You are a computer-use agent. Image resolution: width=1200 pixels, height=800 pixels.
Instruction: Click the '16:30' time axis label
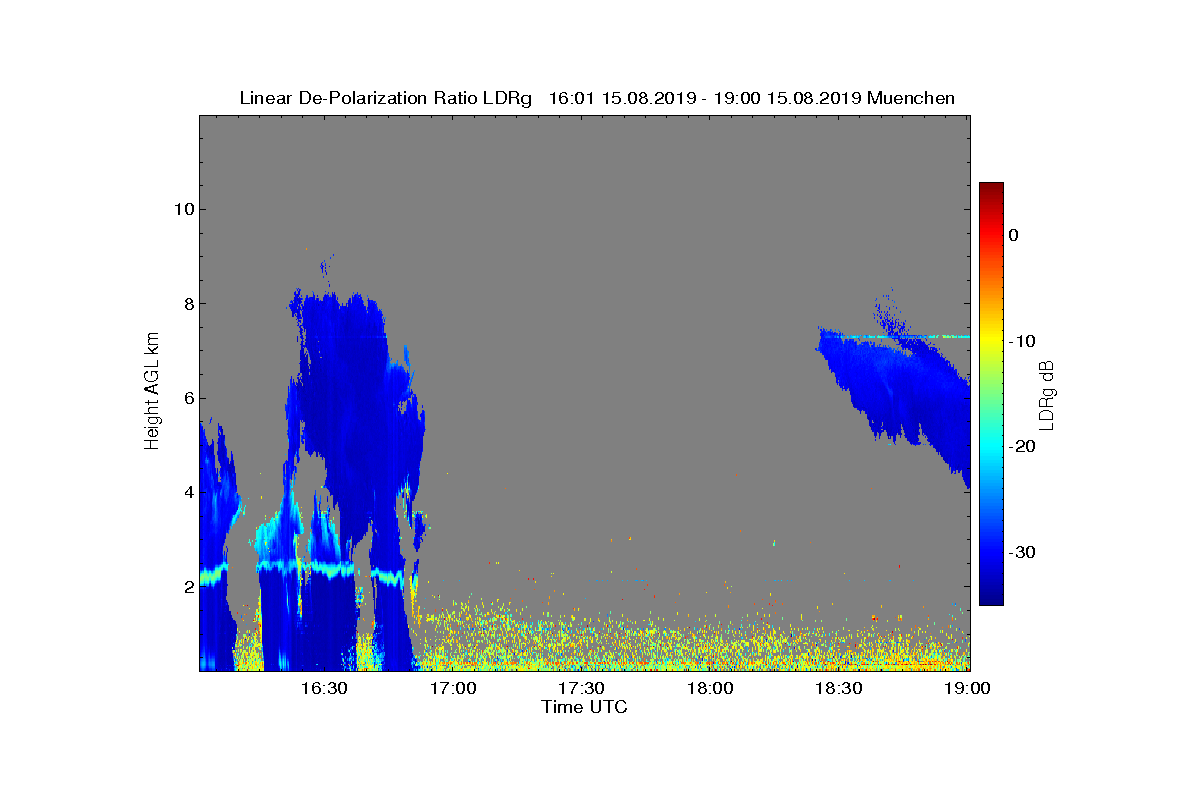tap(324, 688)
